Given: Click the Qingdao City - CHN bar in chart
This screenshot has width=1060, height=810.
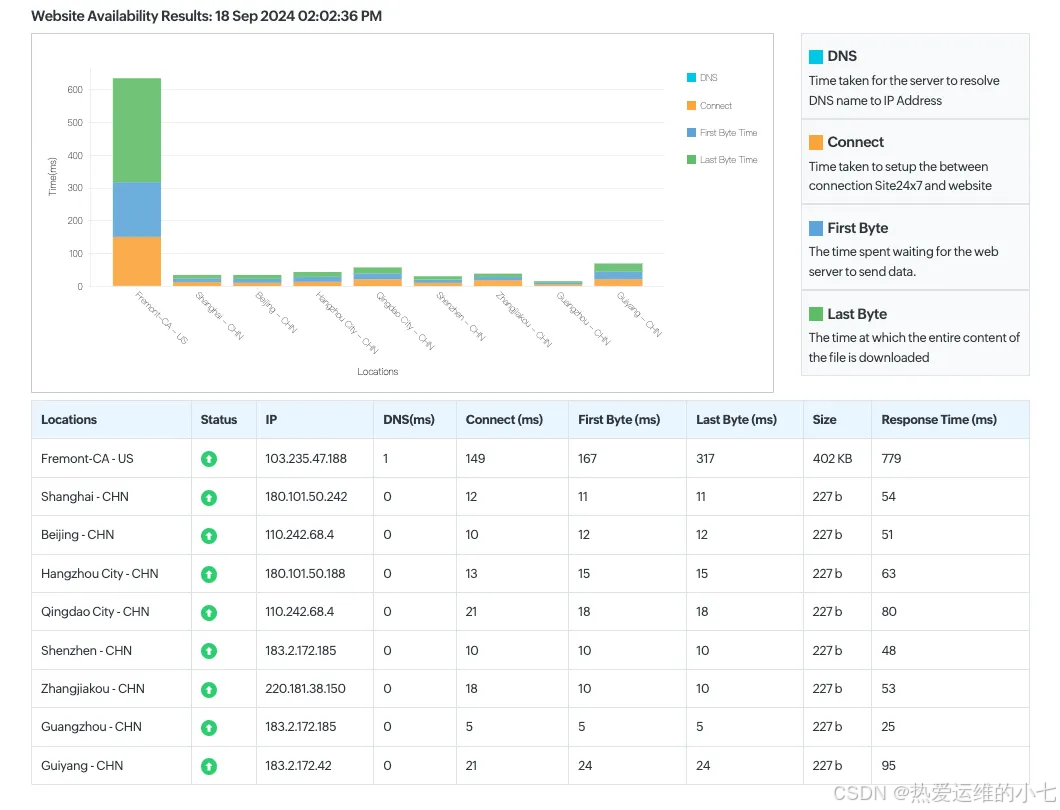Looking at the screenshot, I should point(377,277).
